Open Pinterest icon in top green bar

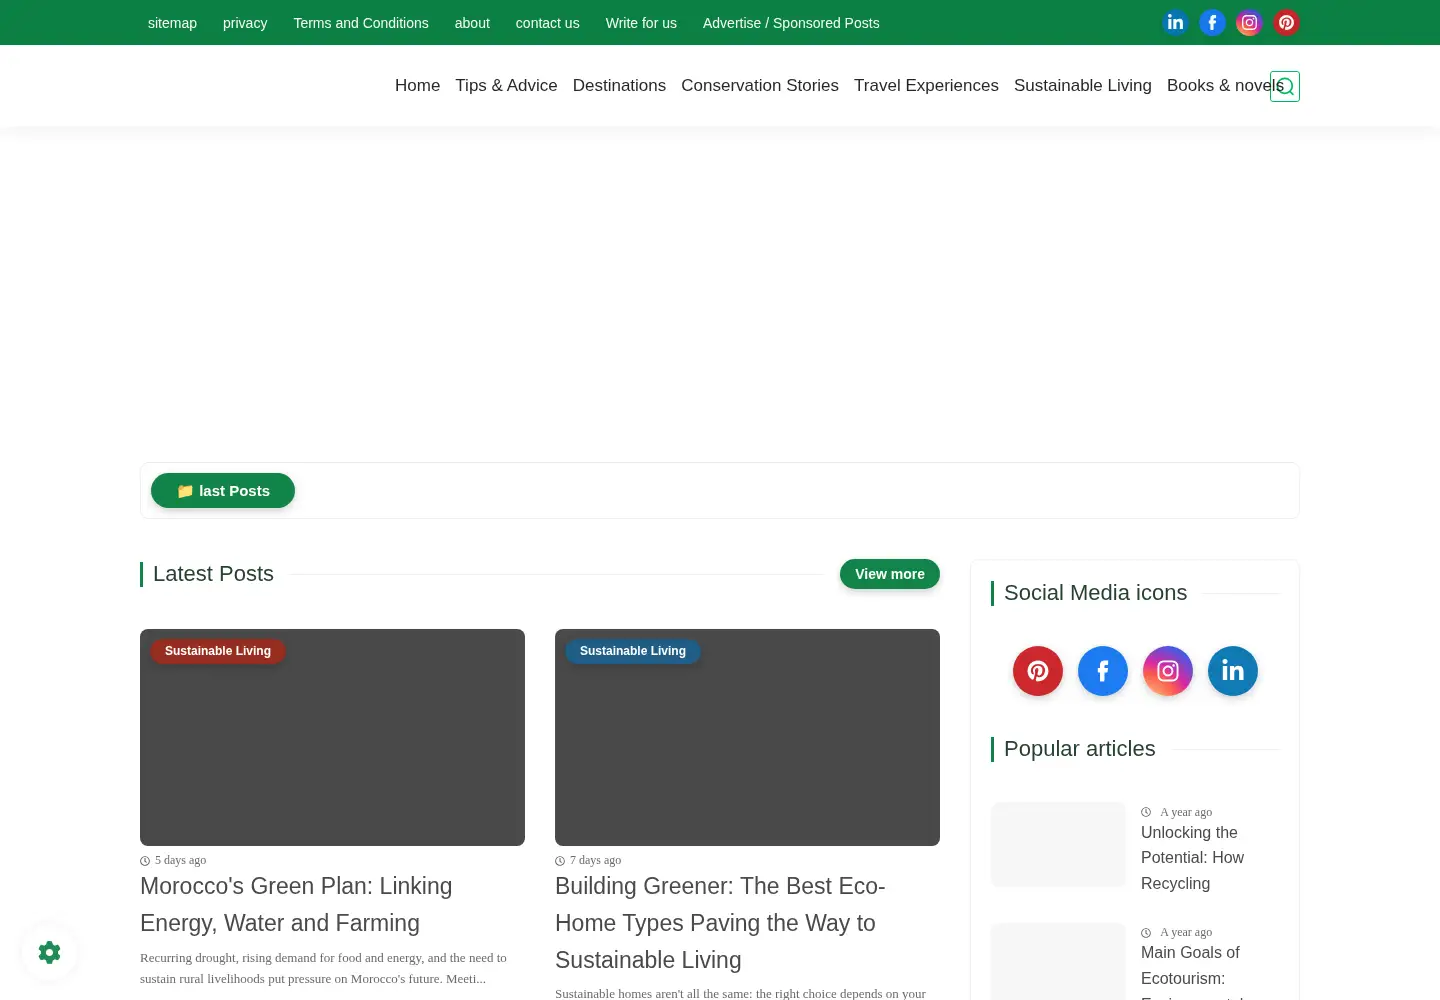1286,22
